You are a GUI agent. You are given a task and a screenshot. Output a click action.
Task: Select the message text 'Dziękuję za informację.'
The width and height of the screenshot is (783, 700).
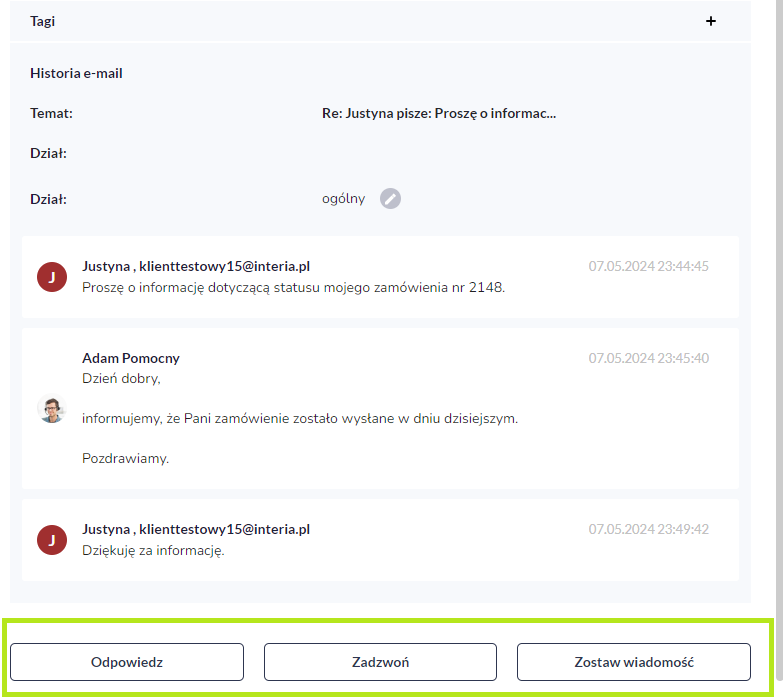(153, 551)
